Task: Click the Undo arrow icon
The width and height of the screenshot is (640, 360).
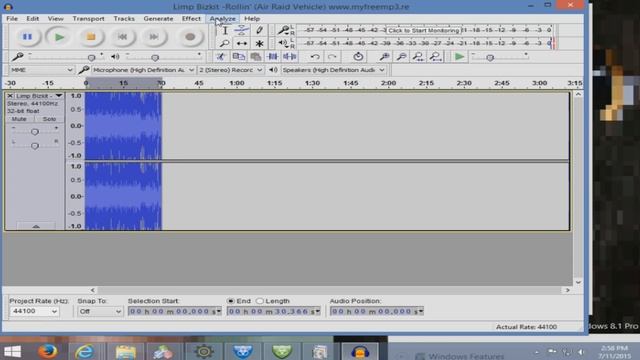Action: [315, 57]
